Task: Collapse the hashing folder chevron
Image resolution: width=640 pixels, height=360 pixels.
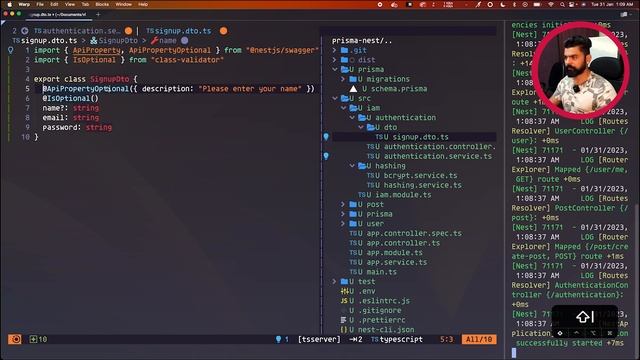Action: point(352,166)
